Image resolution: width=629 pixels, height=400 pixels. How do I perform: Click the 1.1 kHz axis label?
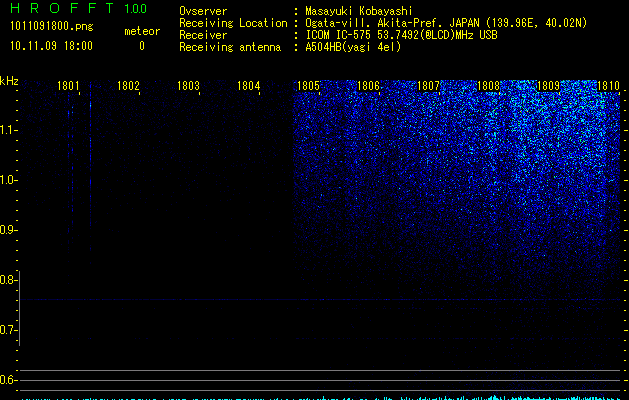point(8,130)
